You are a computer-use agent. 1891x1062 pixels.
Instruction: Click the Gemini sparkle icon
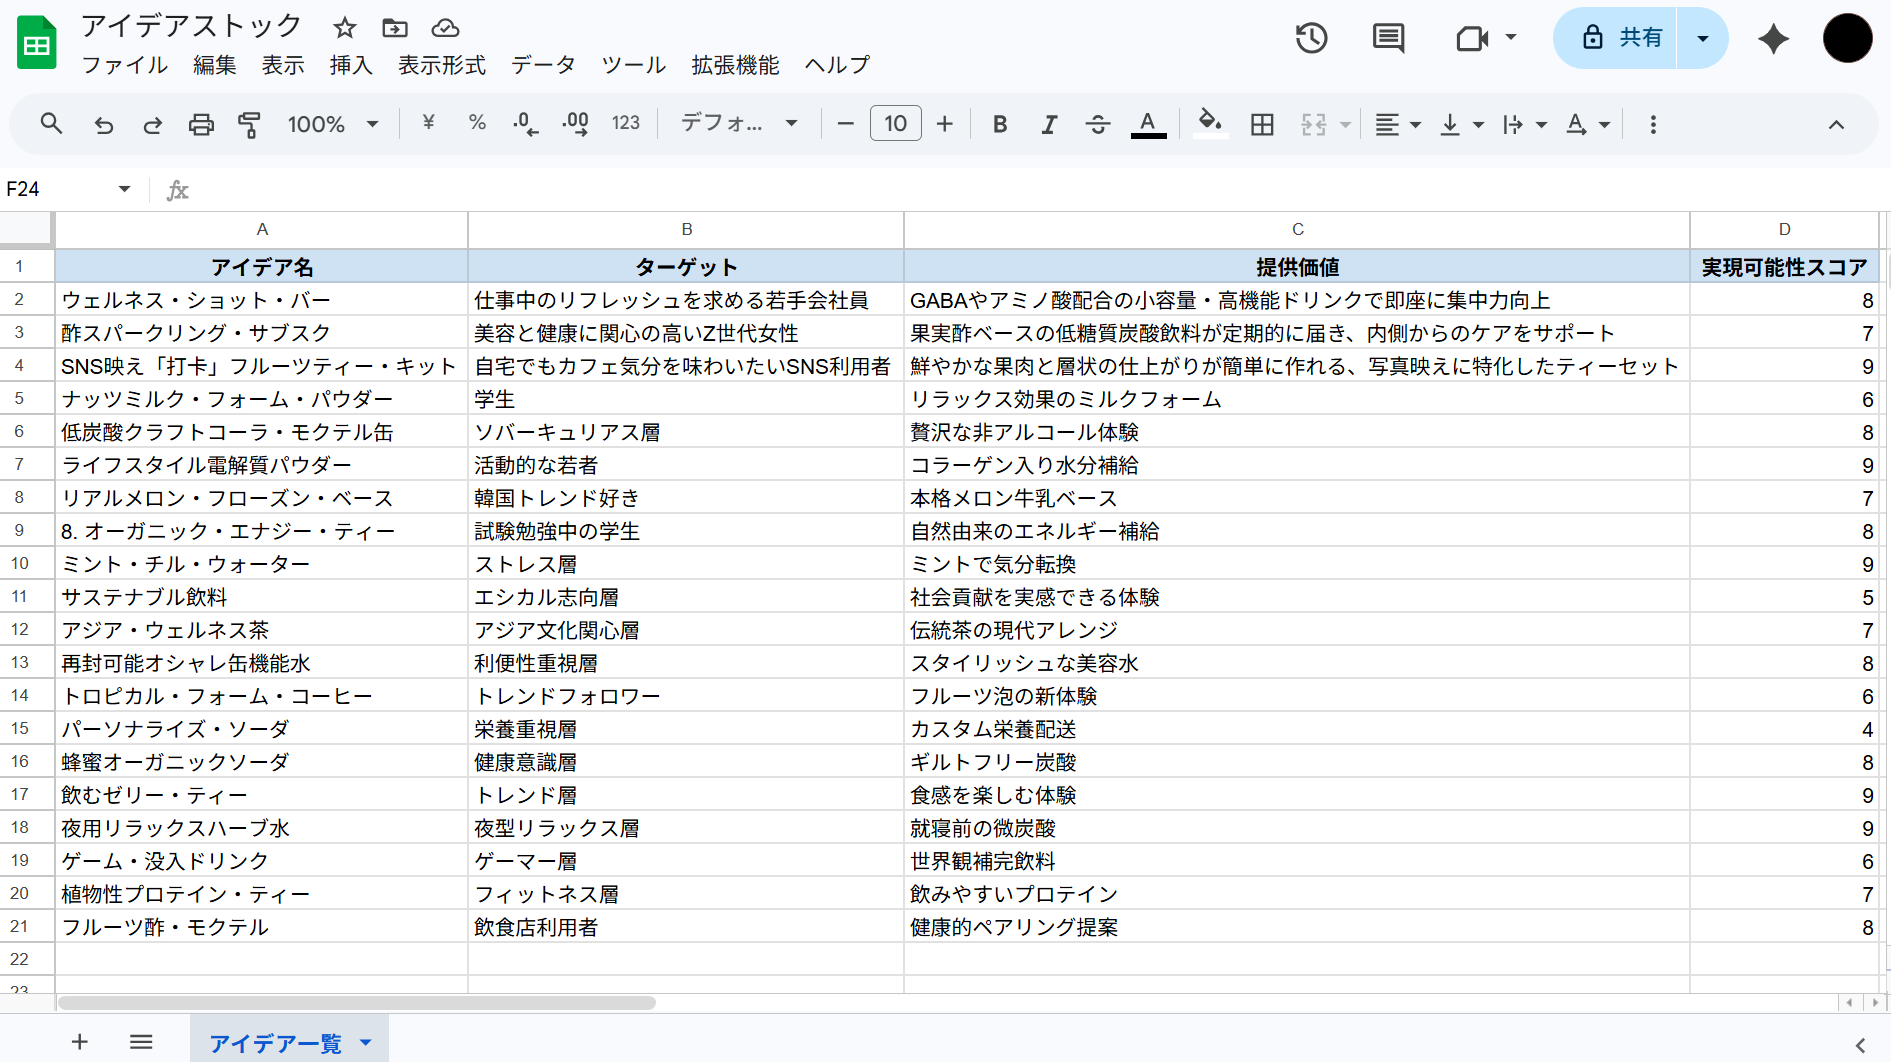click(1773, 38)
